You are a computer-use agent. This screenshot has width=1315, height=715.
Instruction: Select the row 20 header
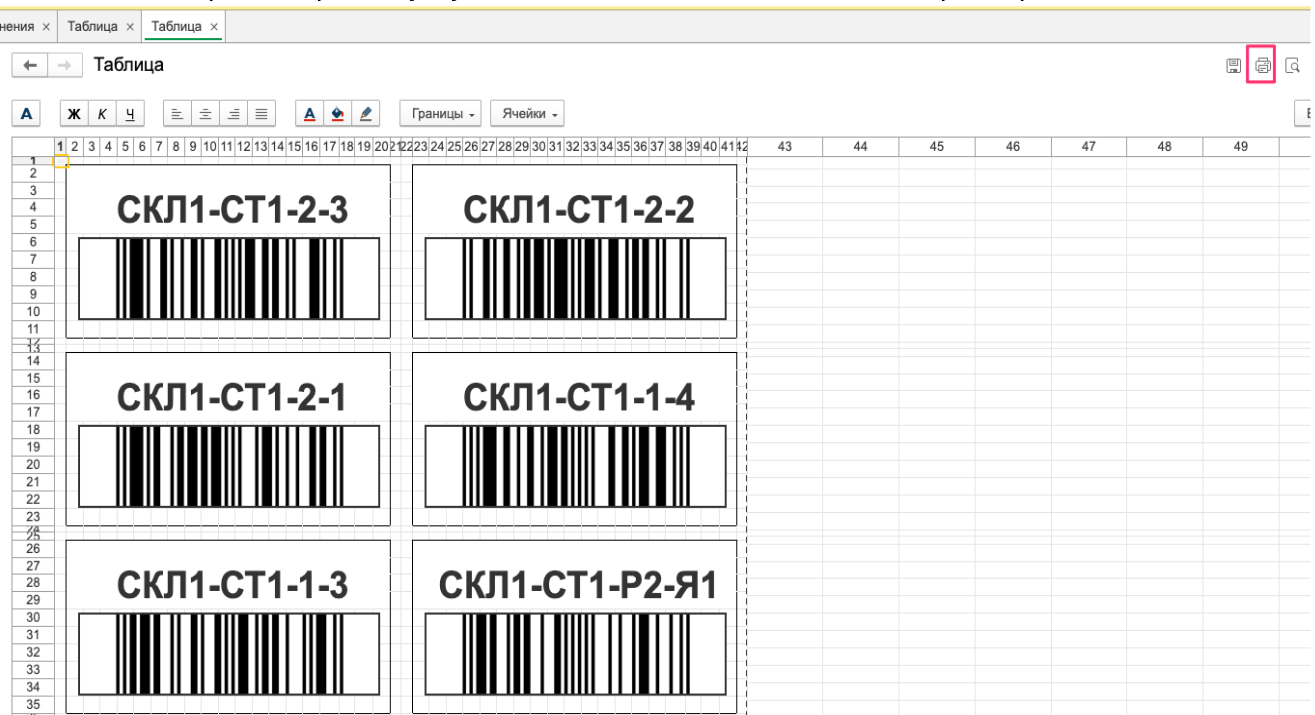(x=33, y=465)
